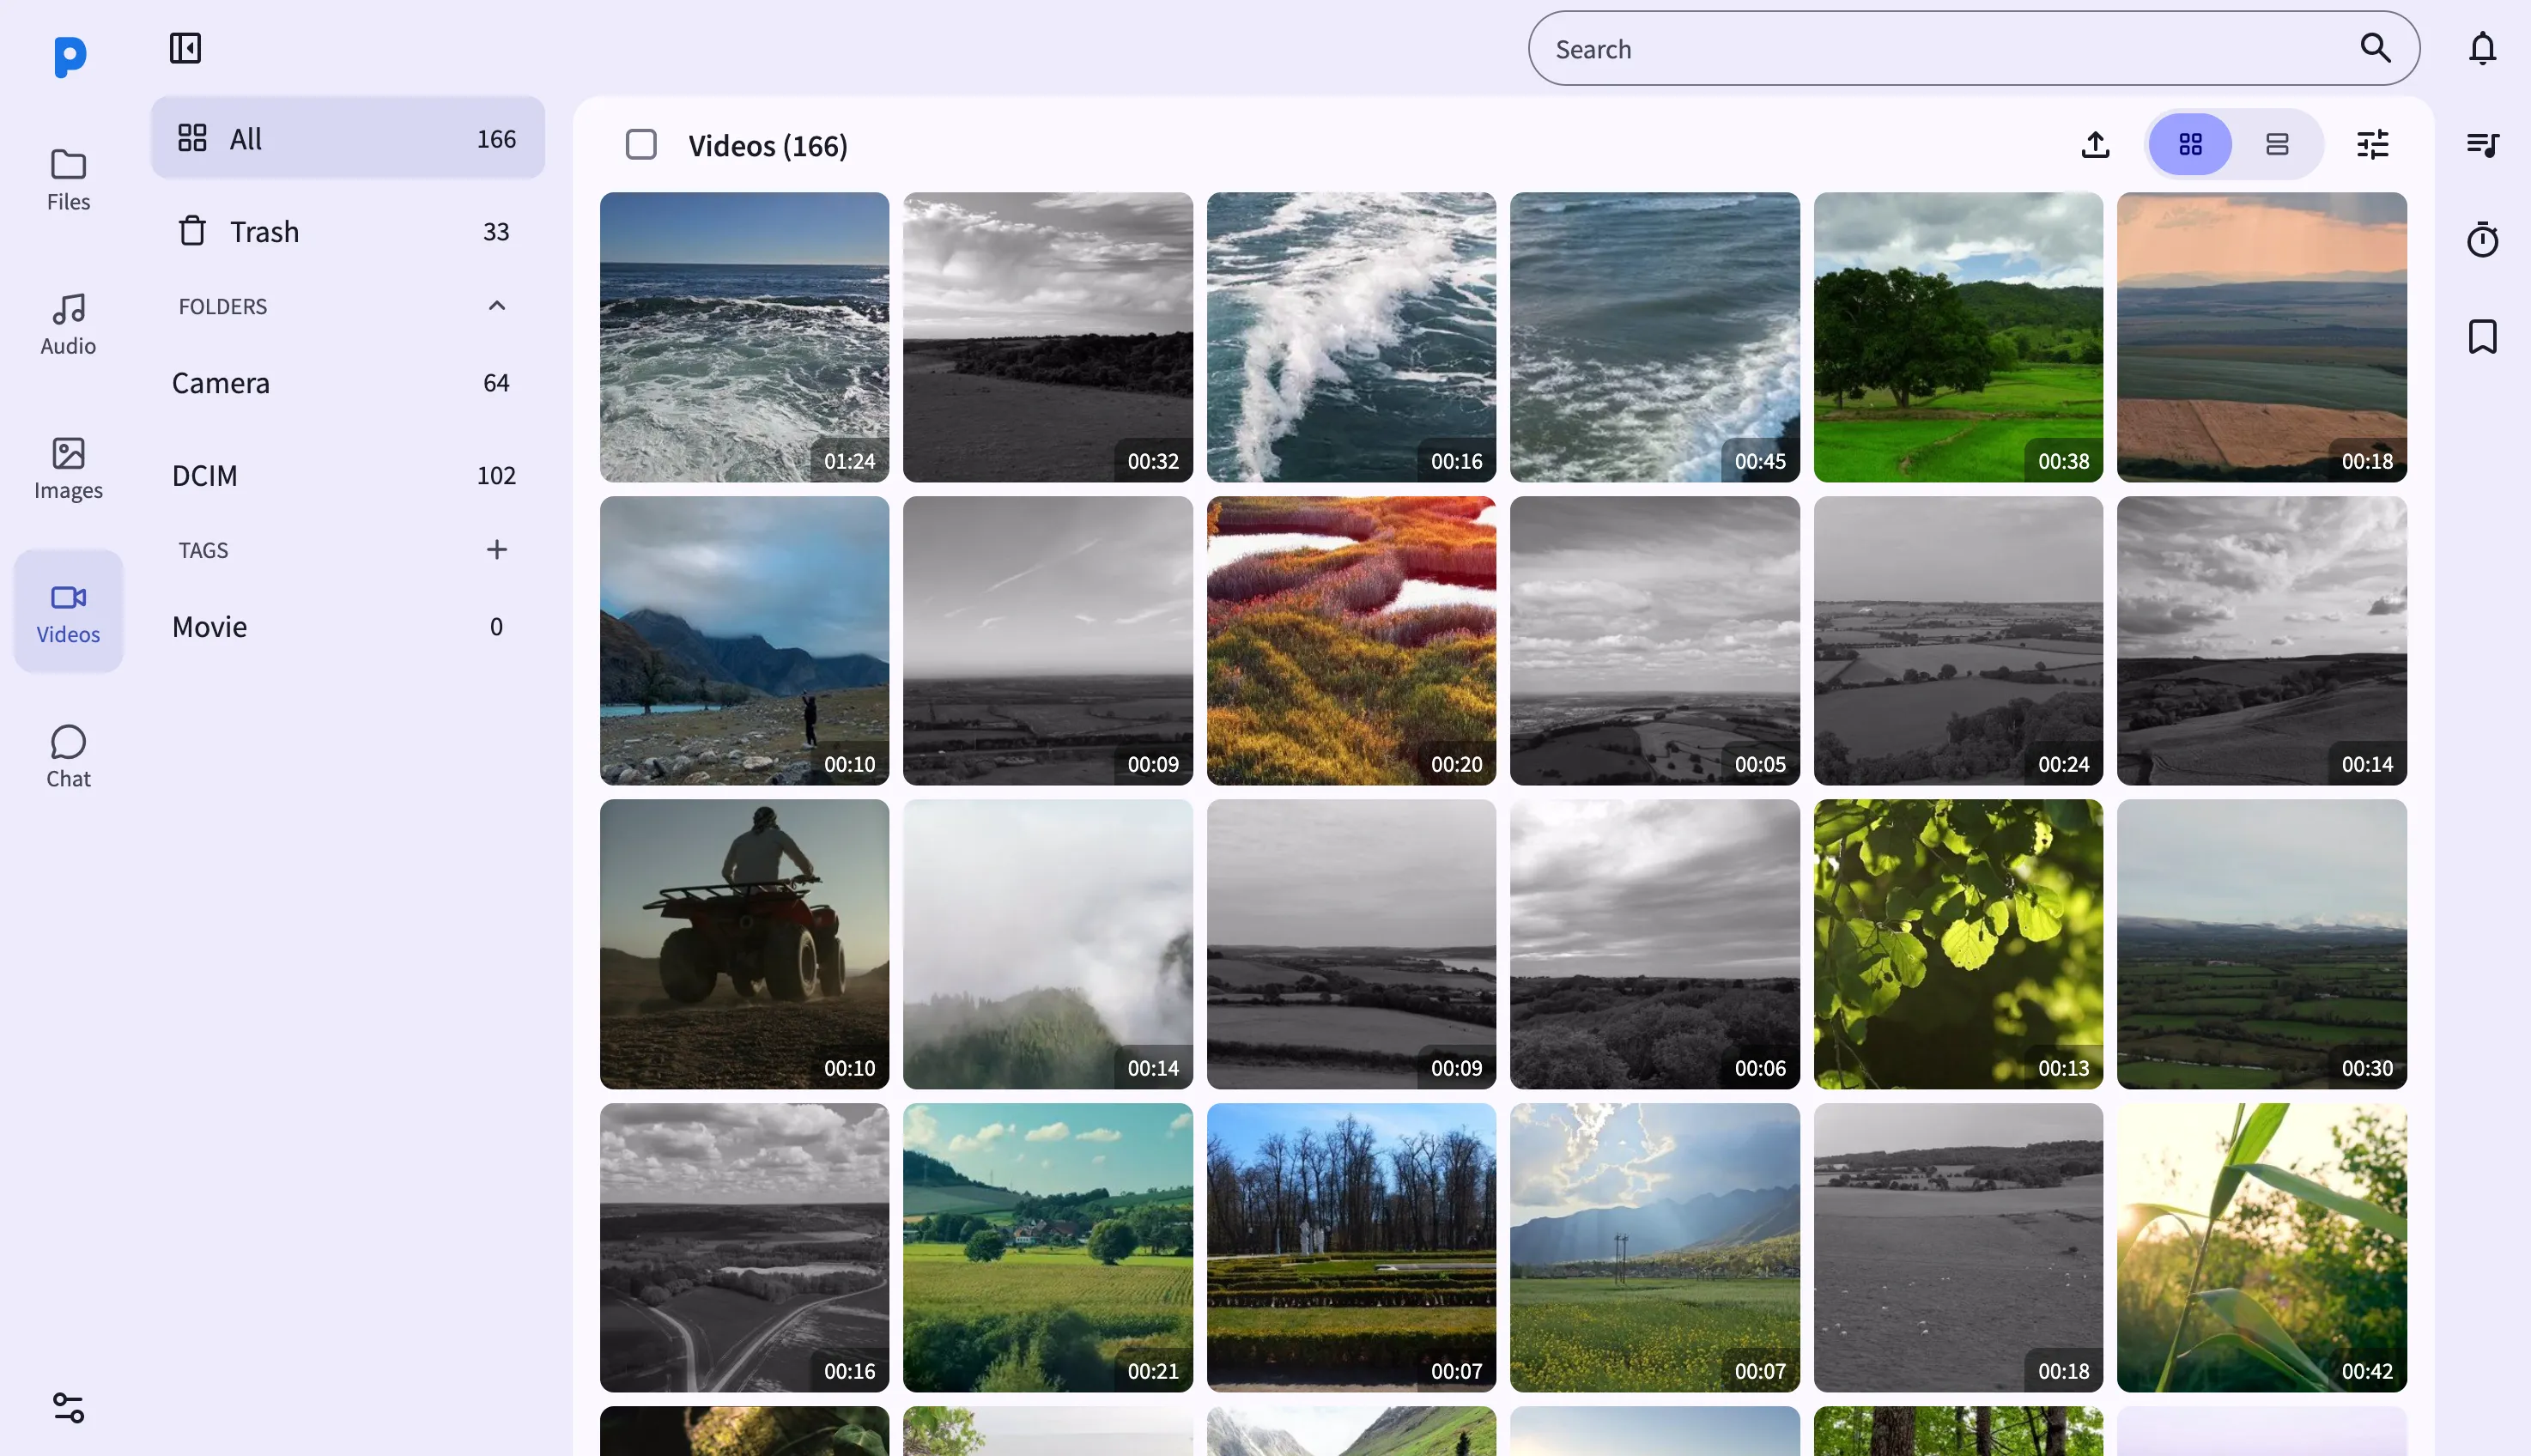Collapse the sidebar panel icon
2531x1456 pixels.
(185, 48)
